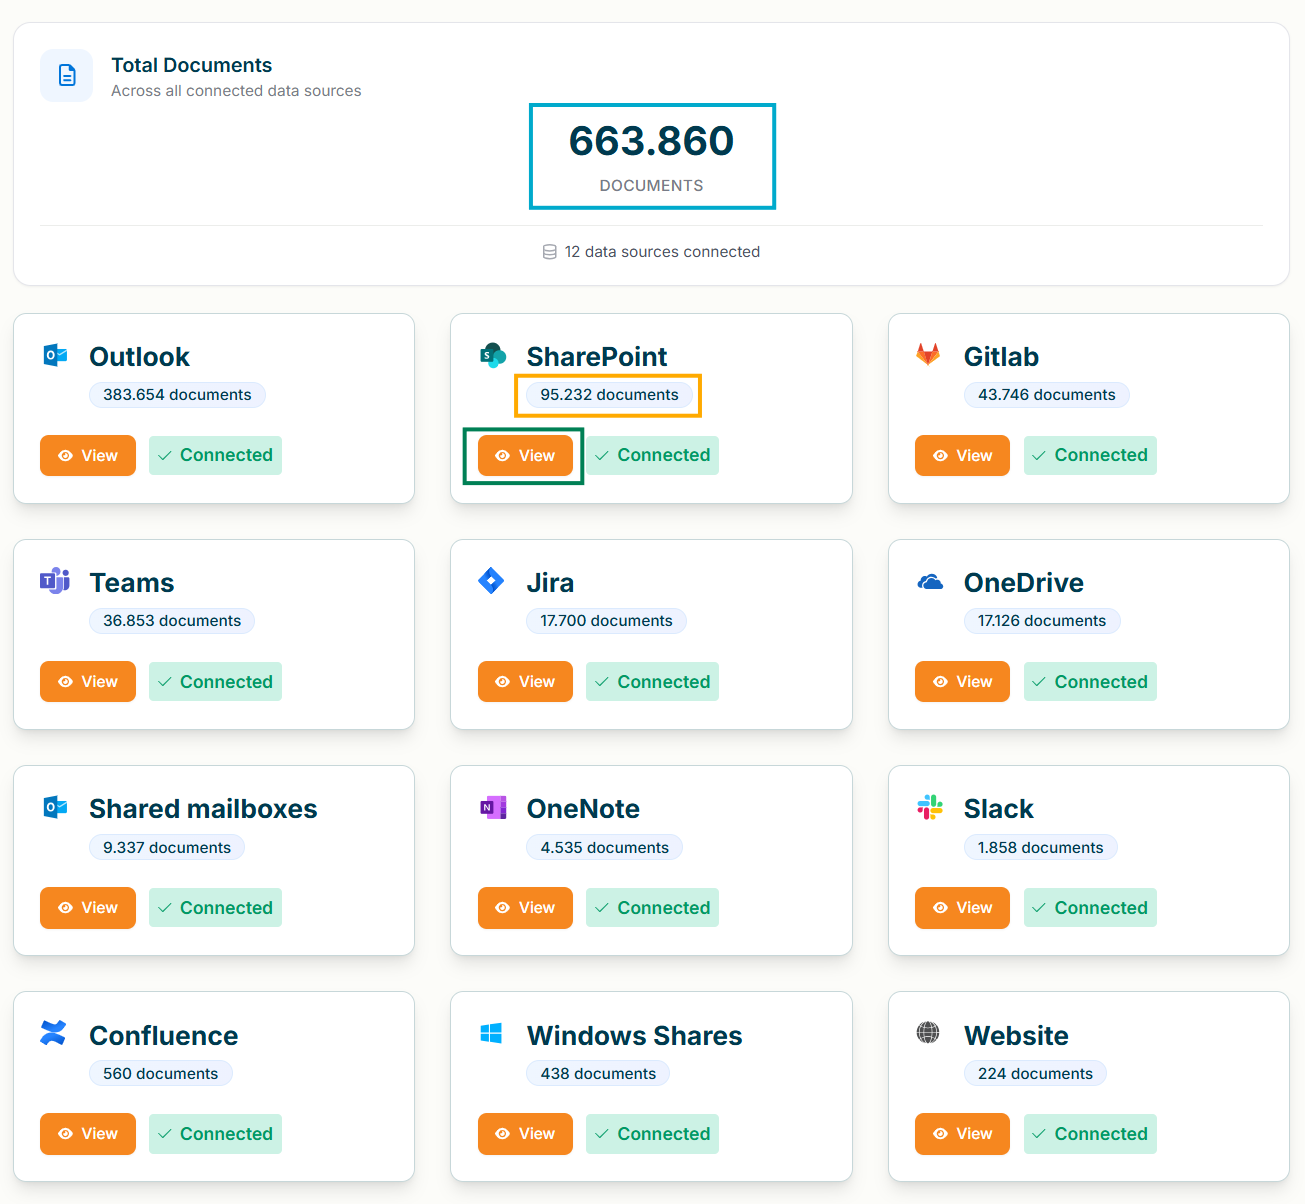The height and width of the screenshot is (1204, 1305).
Task: Select the "17.126 documents" OneDrive count
Action: coord(1042,621)
